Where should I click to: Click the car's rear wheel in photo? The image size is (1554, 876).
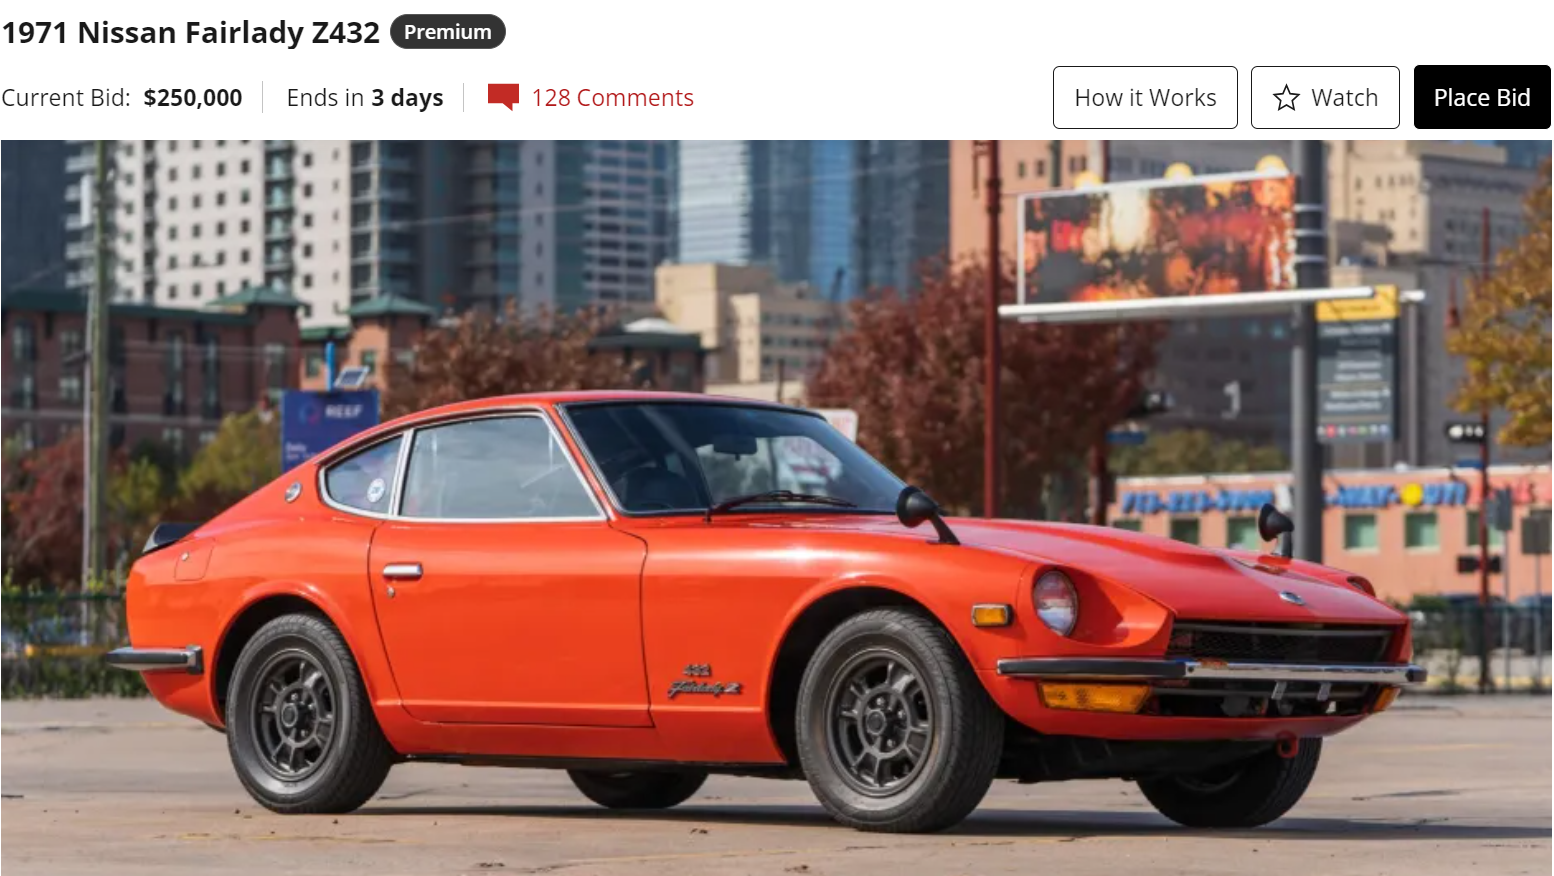(x=303, y=714)
